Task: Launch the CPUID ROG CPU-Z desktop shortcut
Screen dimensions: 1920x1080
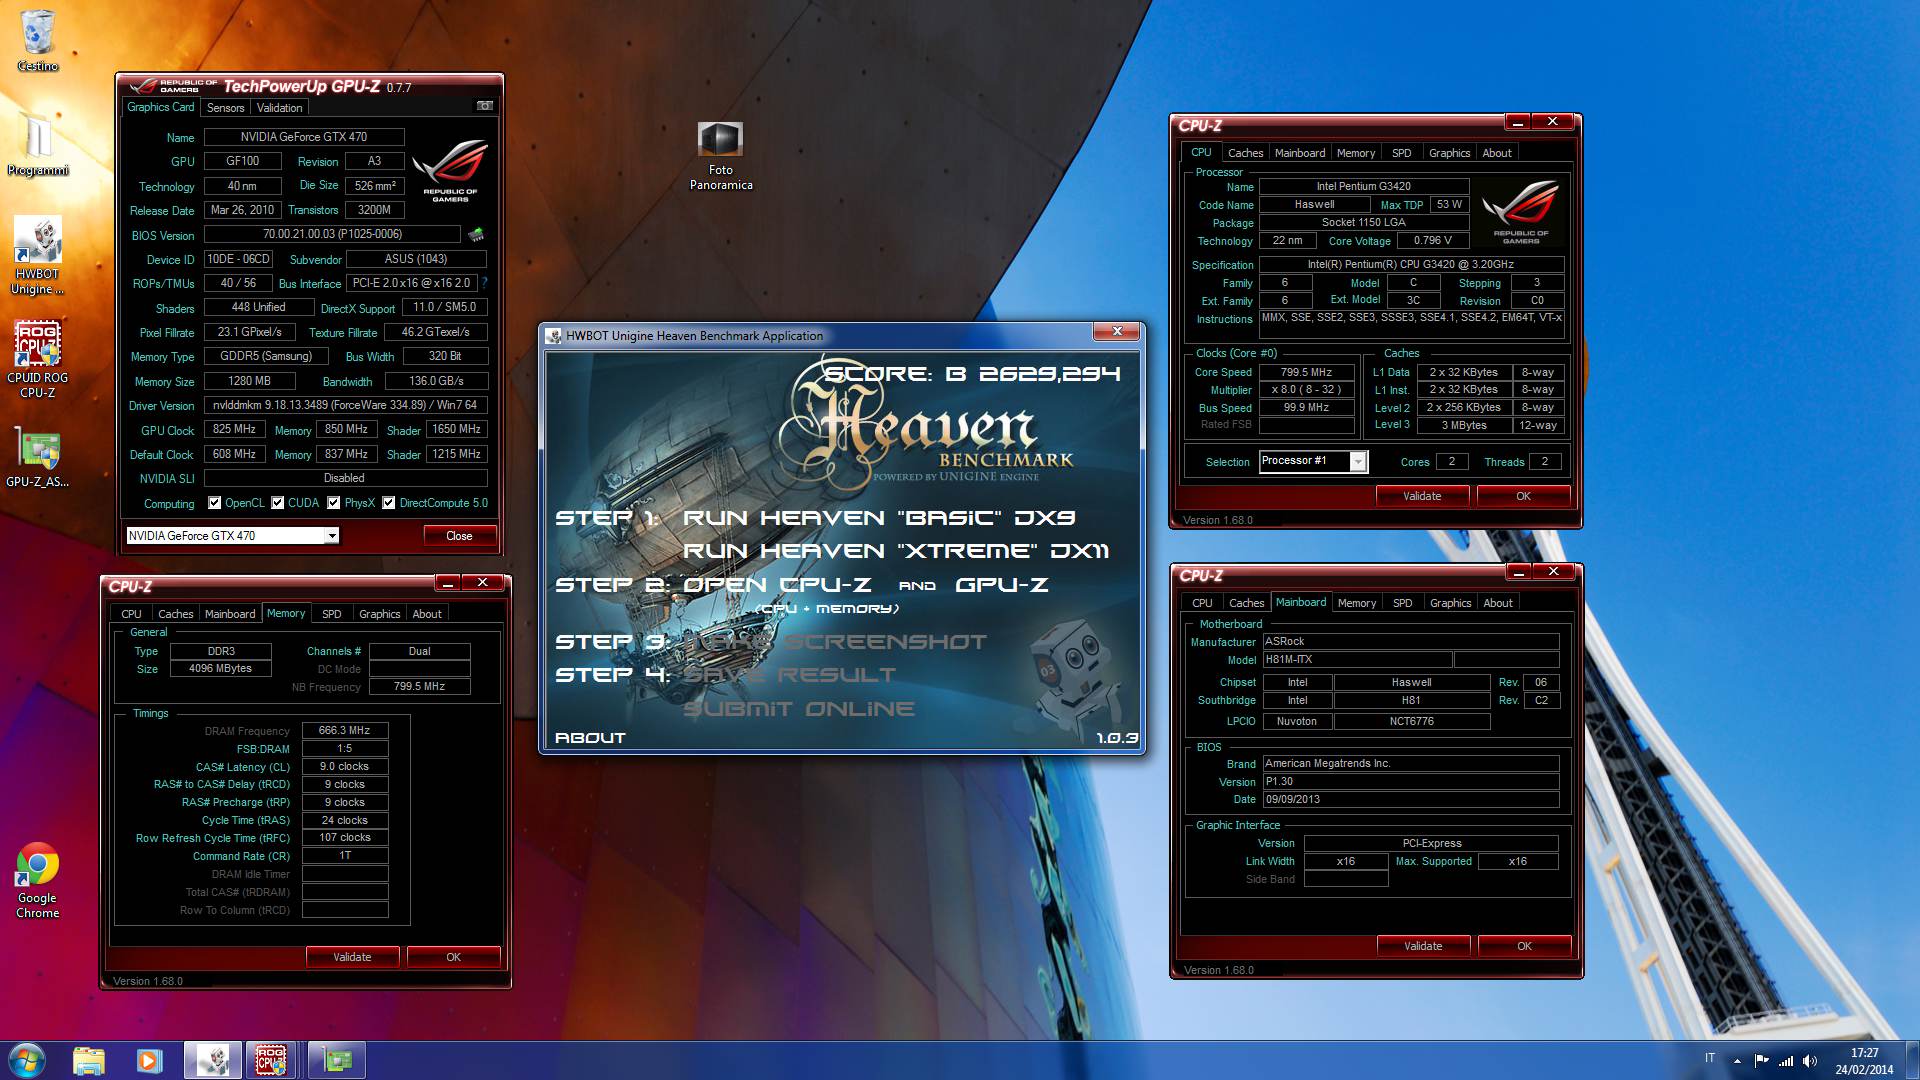Action: 37,360
